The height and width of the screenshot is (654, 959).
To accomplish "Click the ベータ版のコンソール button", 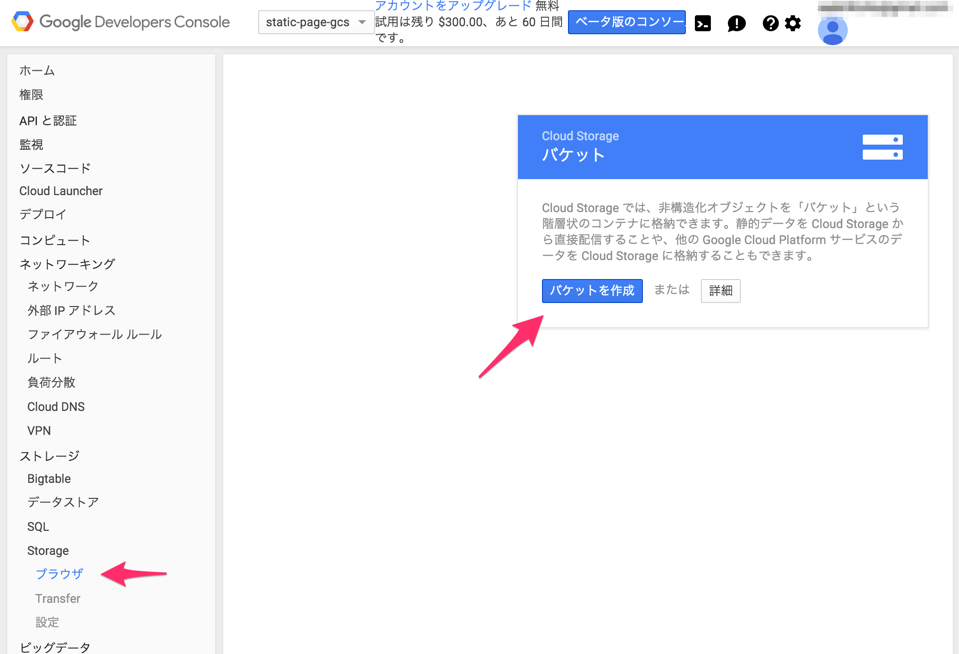I will click(x=626, y=22).
